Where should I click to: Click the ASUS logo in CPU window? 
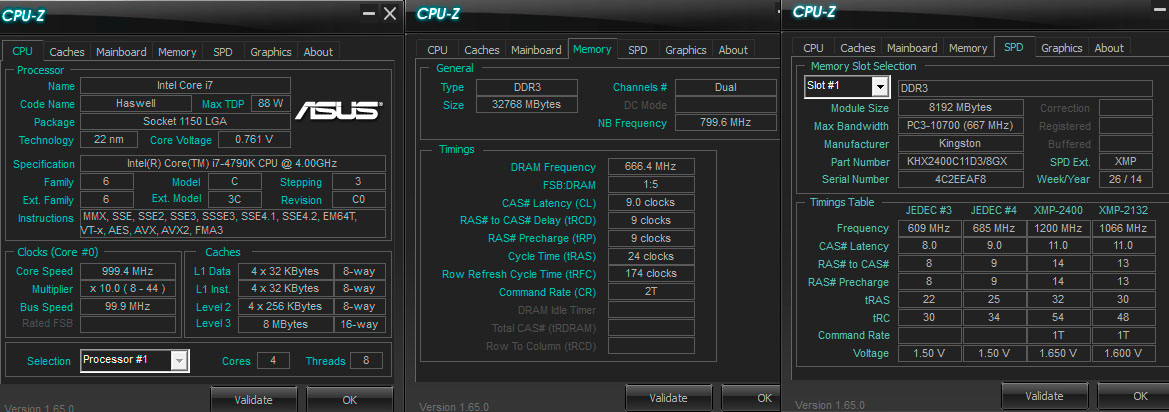point(338,110)
